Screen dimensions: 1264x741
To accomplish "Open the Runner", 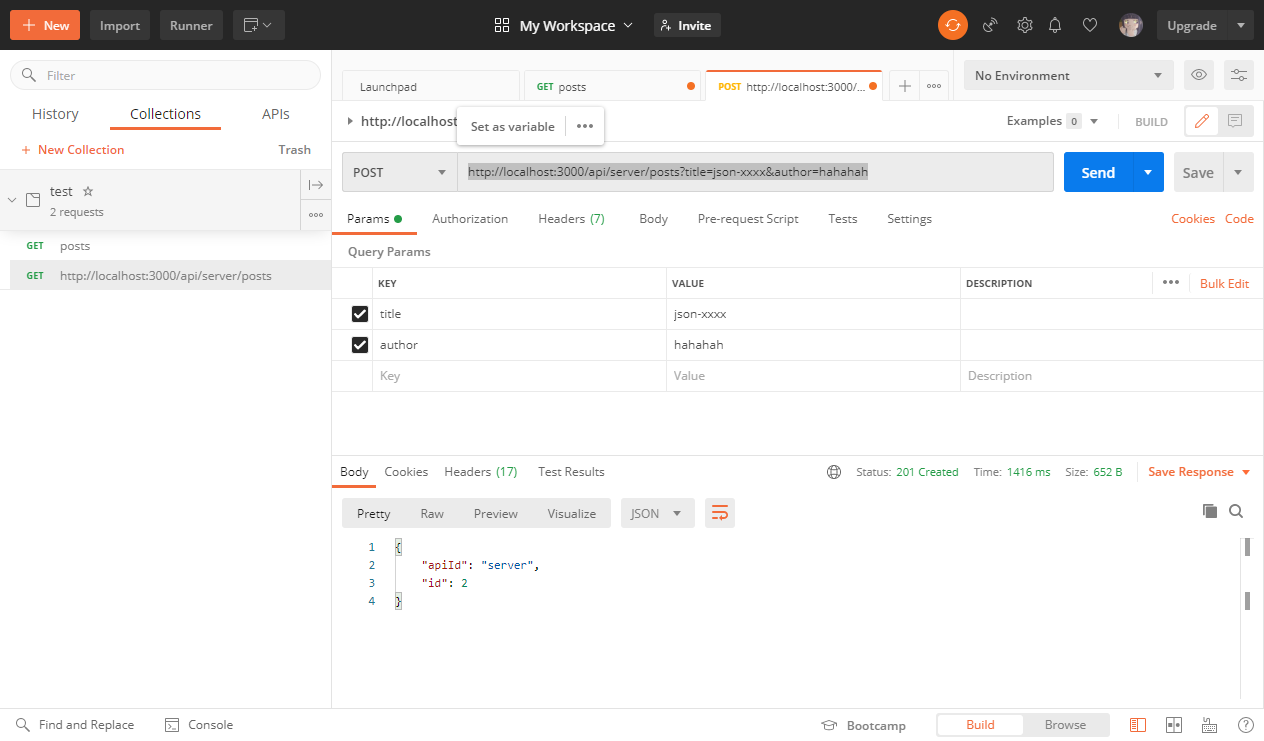I will 191,25.
